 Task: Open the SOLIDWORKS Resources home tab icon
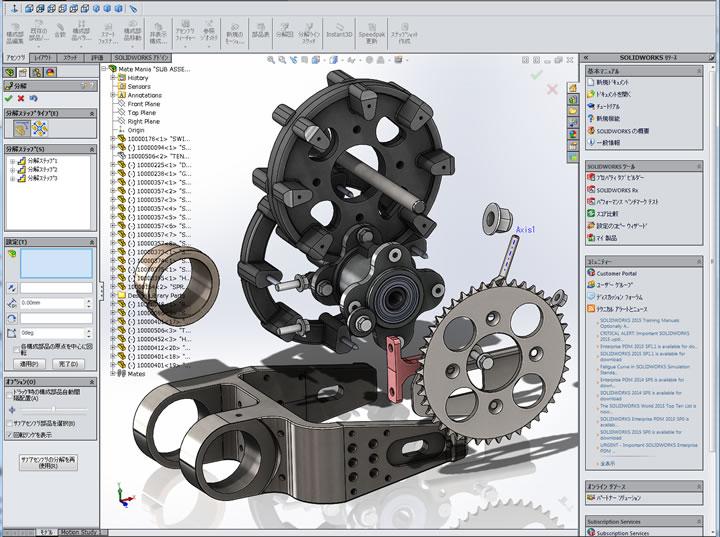click(x=573, y=88)
